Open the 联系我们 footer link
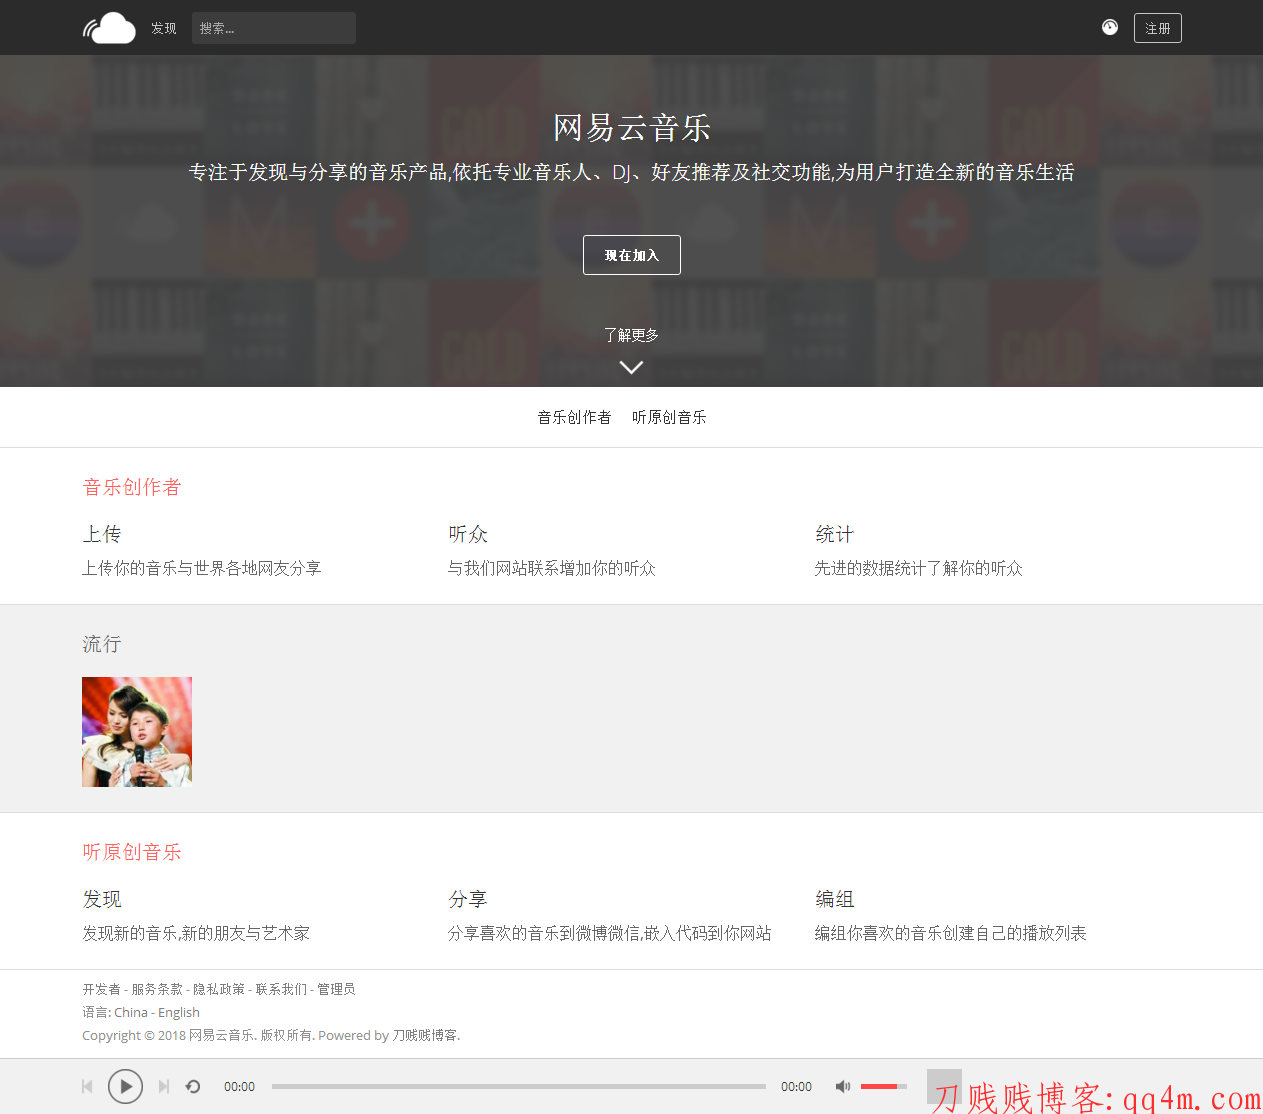The width and height of the screenshot is (1263, 1114). pos(281,989)
